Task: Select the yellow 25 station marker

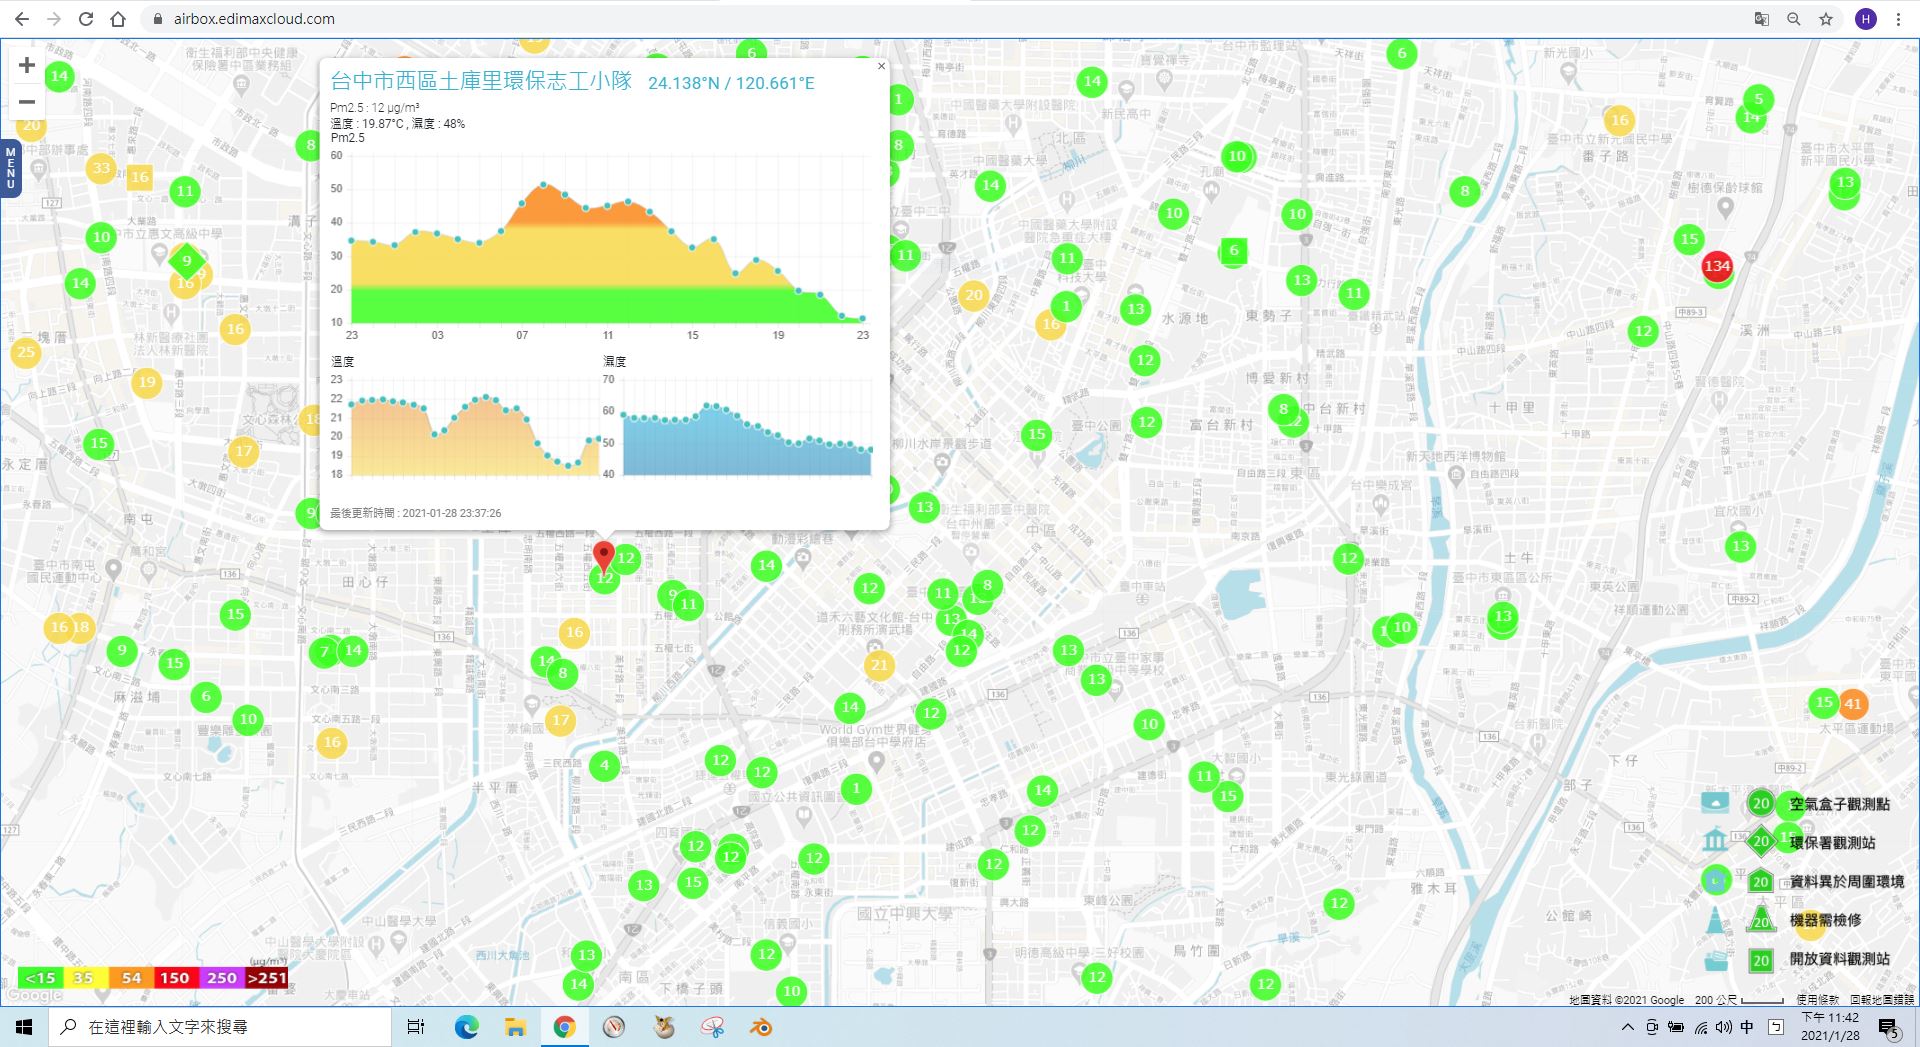Action: coord(26,352)
